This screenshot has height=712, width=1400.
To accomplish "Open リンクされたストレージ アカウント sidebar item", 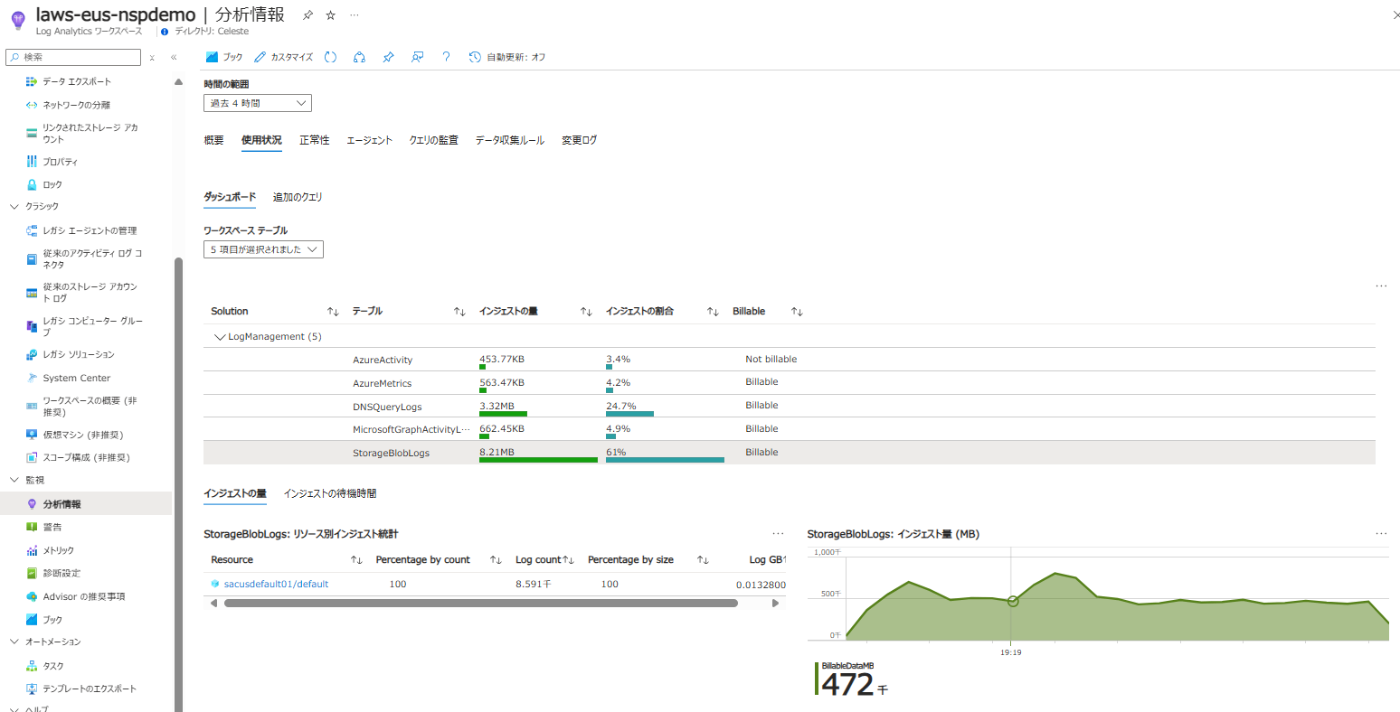I will (90, 133).
